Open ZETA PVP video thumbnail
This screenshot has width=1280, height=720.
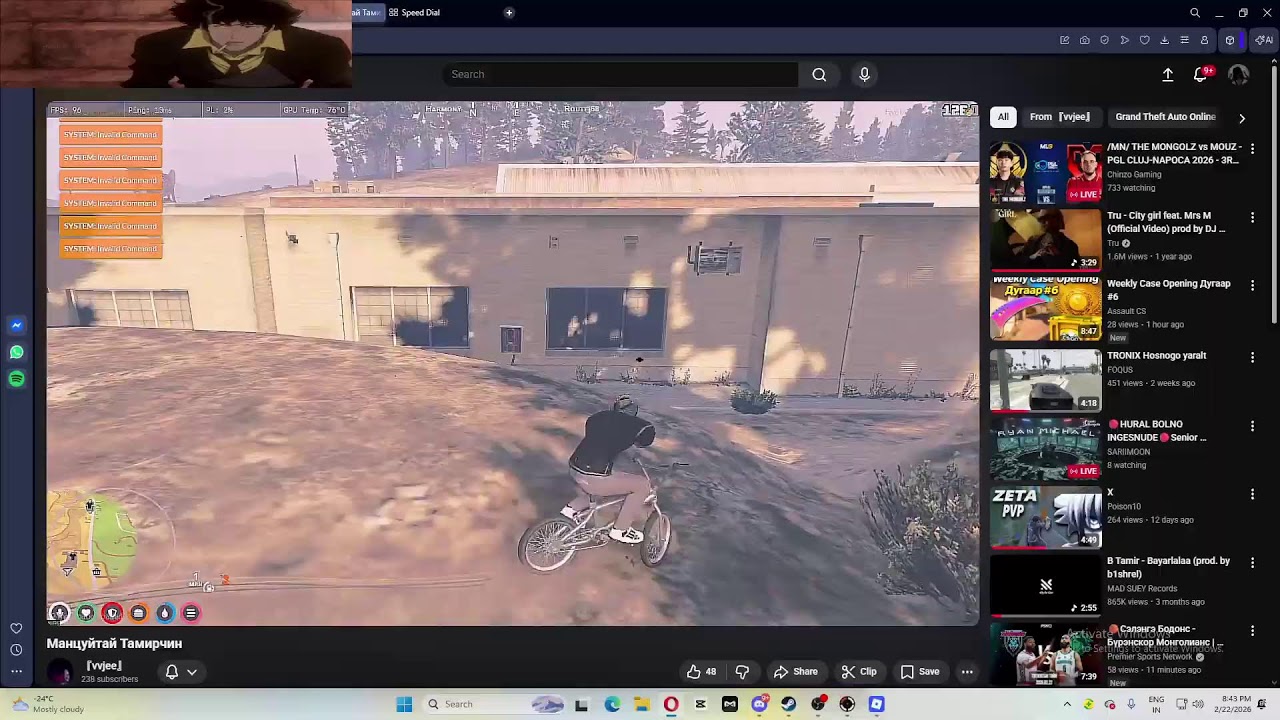click(x=1045, y=517)
